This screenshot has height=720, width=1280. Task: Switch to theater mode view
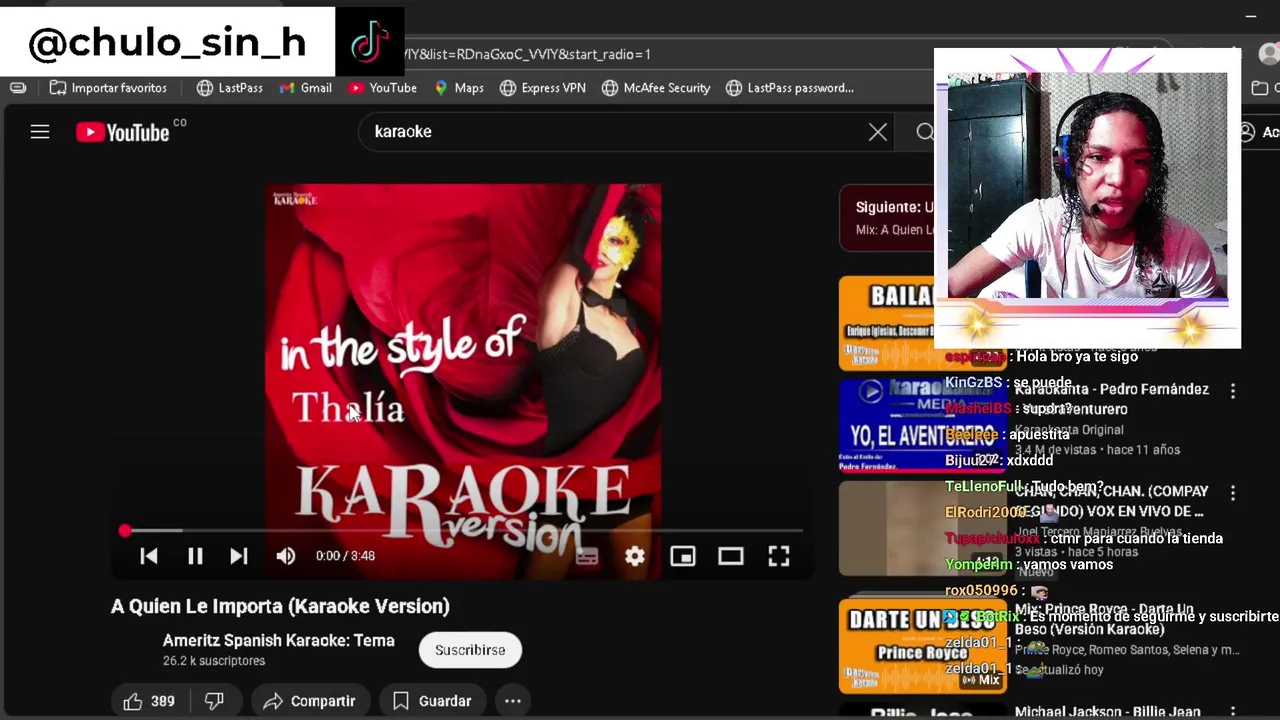(731, 556)
